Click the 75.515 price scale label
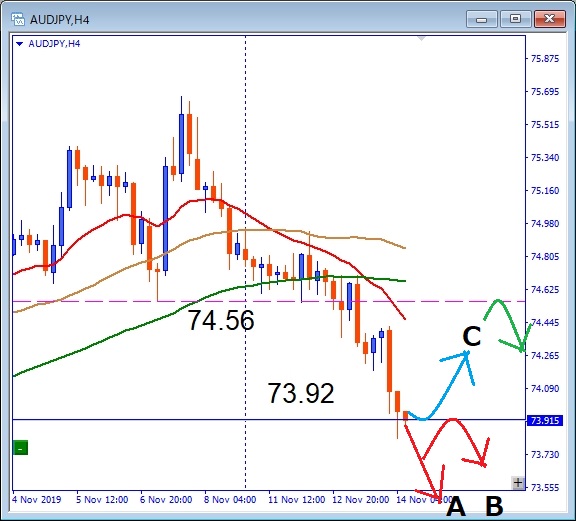Image resolution: width=576 pixels, height=521 pixels. point(545,125)
